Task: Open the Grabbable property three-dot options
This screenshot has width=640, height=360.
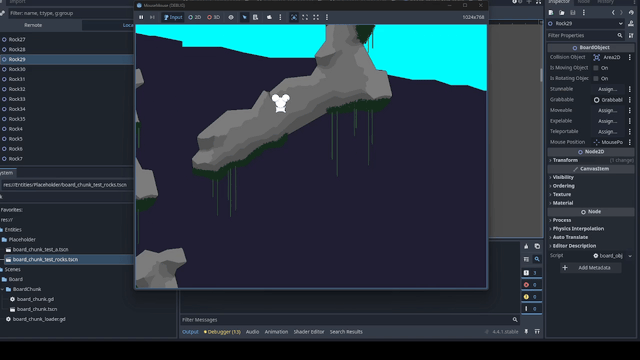Action: click(629, 100)
